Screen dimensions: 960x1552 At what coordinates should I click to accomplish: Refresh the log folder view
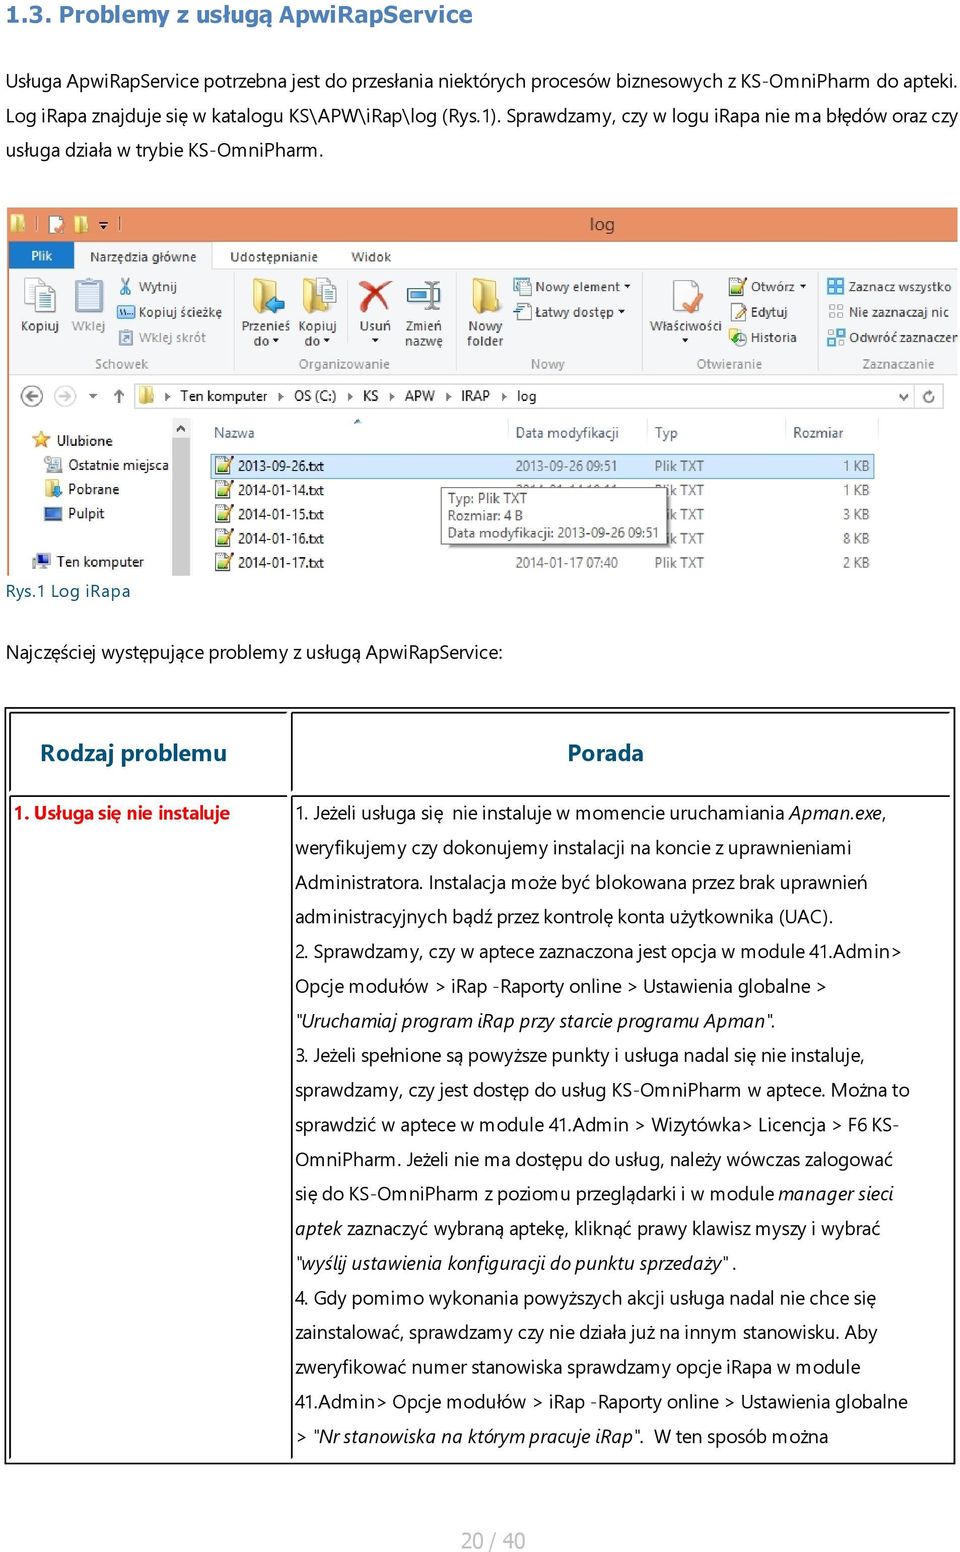click(929, 396)
